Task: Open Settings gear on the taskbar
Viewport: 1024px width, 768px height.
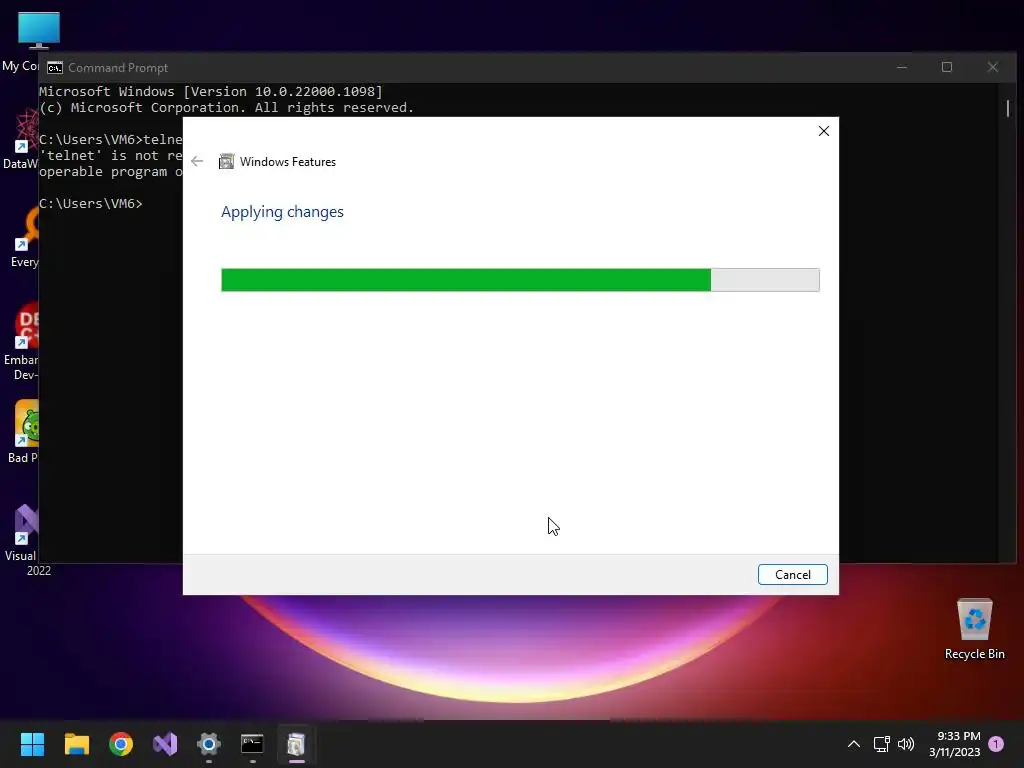Action: [209, 744]
